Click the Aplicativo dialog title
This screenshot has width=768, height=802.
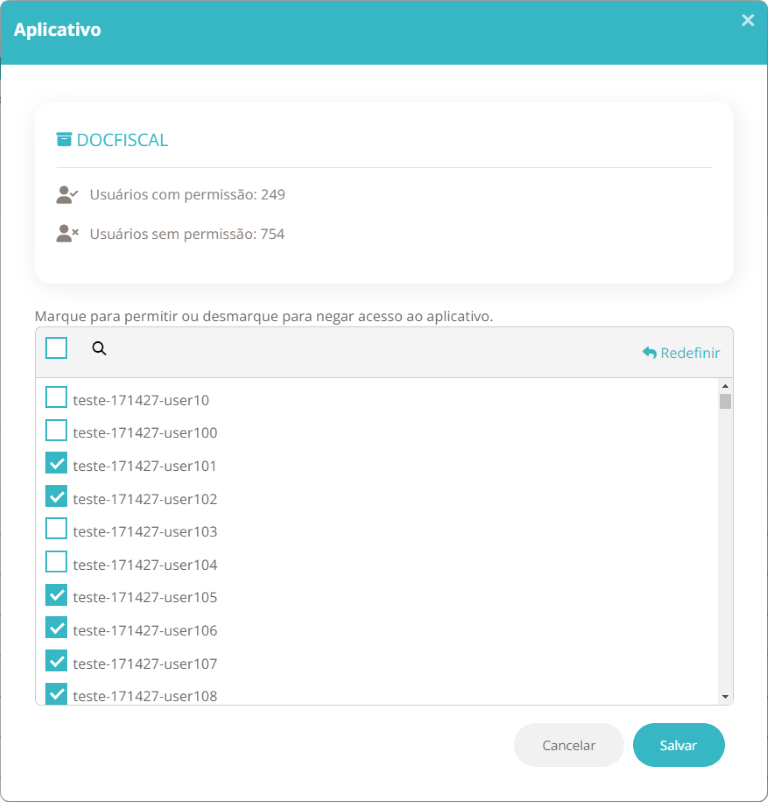(x=57, y=30)
